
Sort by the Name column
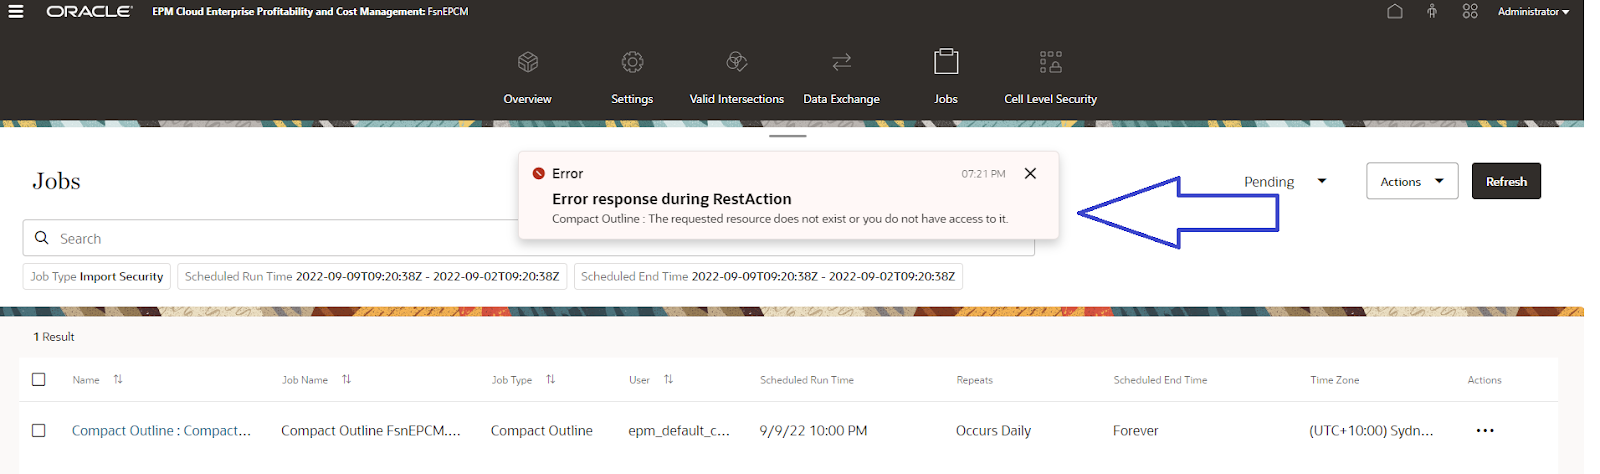pyautogui.click(x=118, y=379)
